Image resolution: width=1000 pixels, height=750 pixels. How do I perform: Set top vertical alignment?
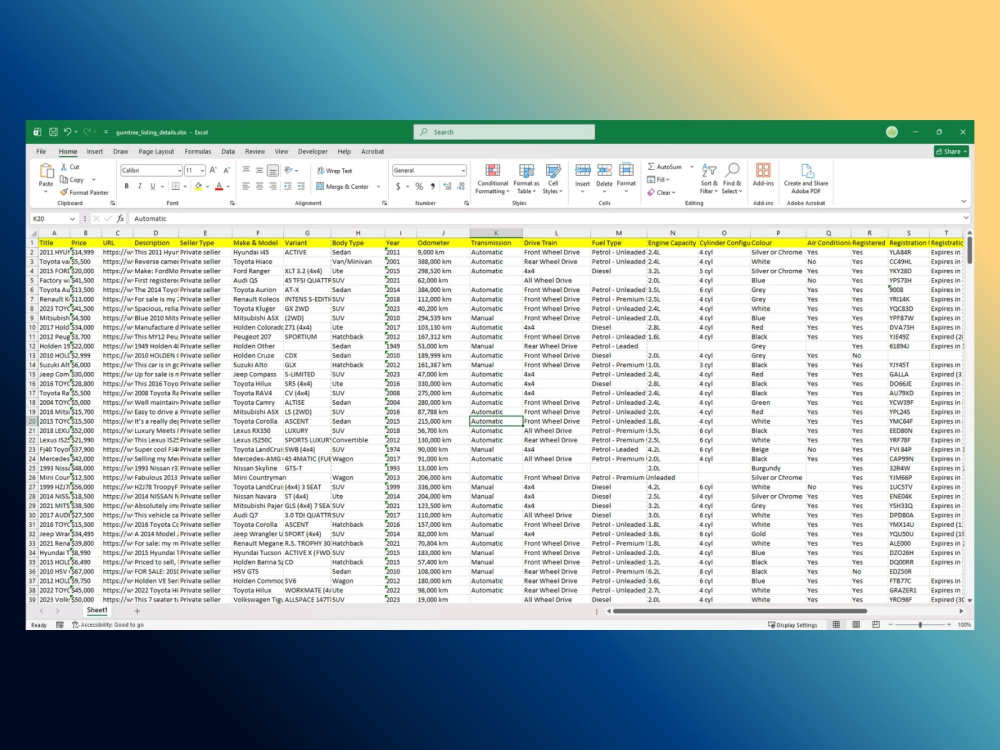click(246, 170)
